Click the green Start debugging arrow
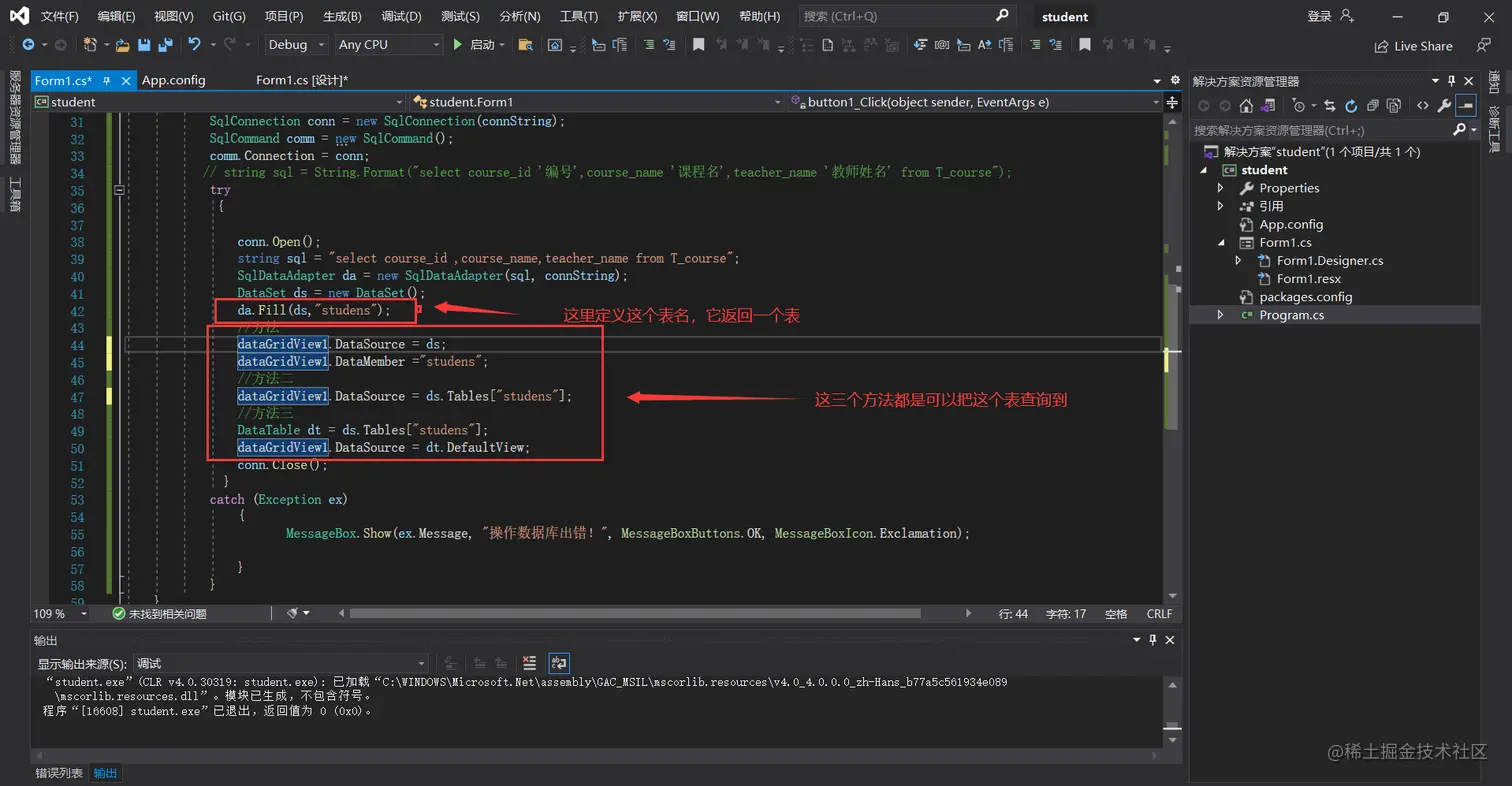The height and width of the screenshot is (786, 1512). [457, 45]
